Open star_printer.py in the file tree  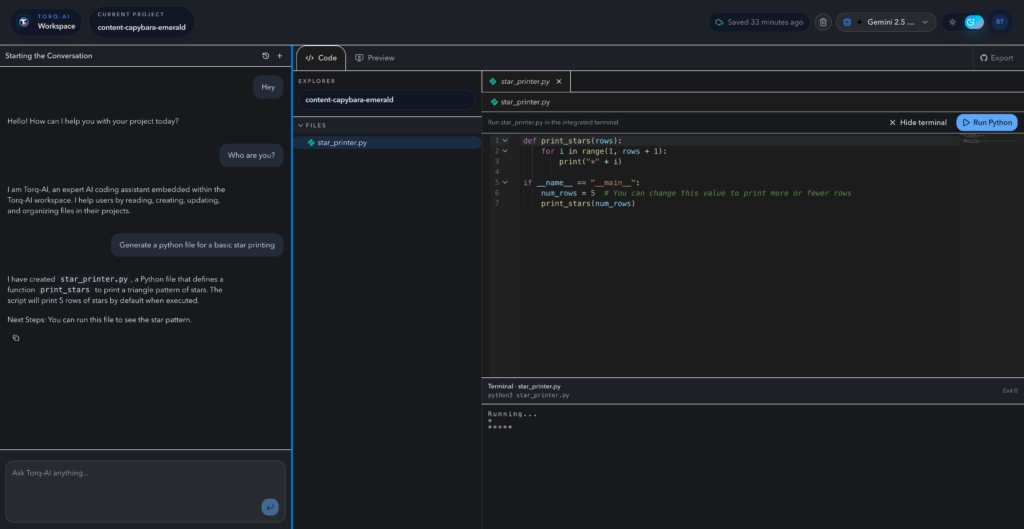click(x=387, y=142)
